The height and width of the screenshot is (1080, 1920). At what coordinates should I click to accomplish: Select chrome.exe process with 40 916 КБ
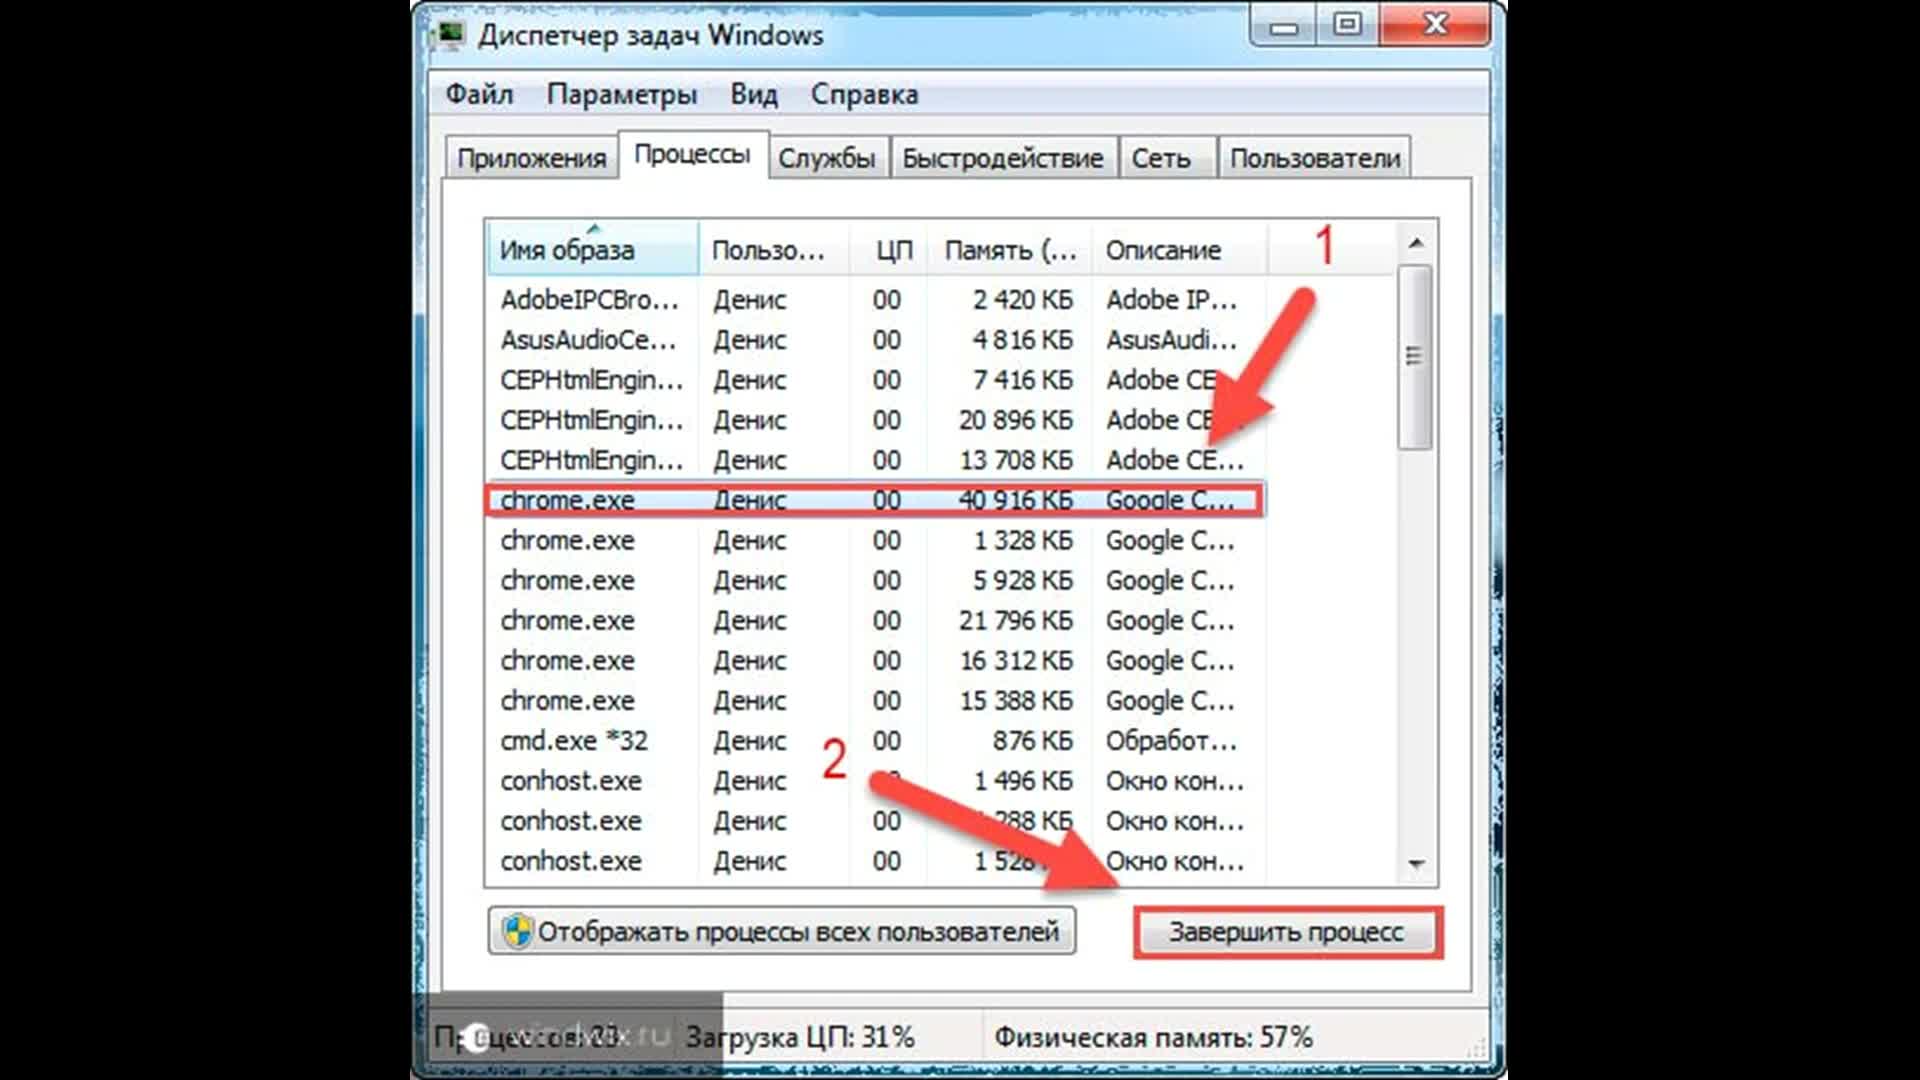click(x=870, y=500)
